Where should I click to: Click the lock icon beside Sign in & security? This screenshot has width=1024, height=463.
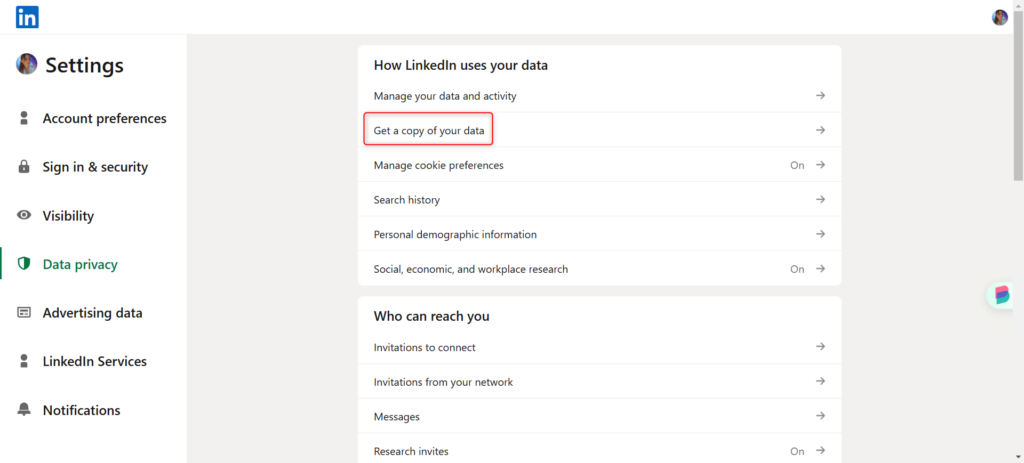coord(24,167)
